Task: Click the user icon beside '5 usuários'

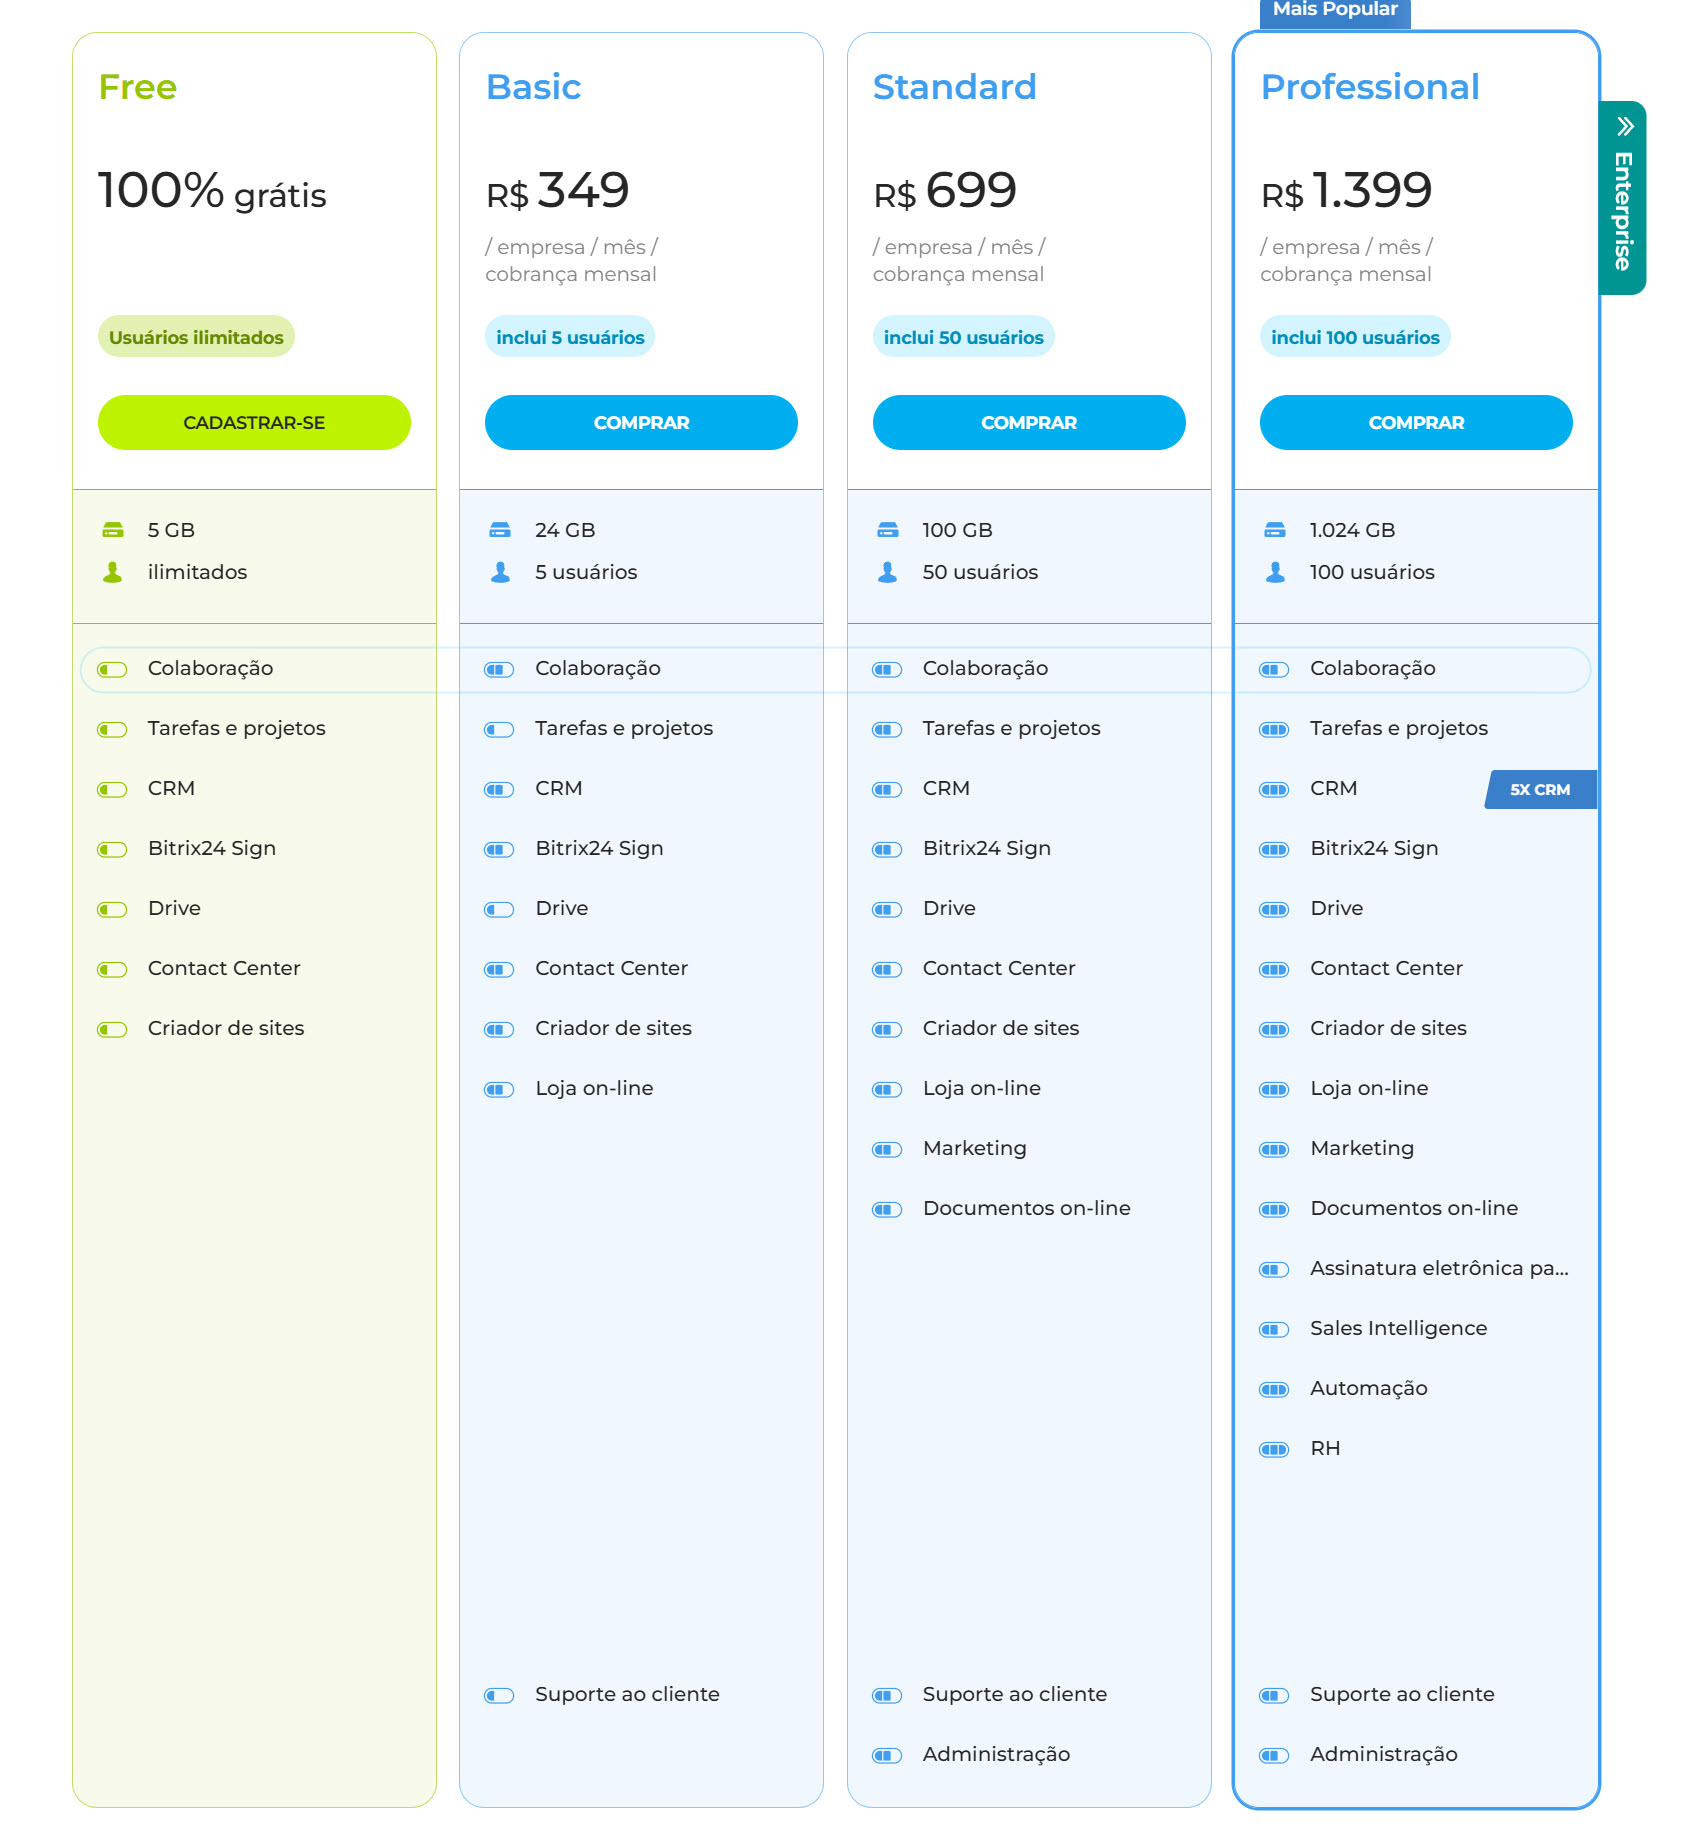Action: coord(500,572)
